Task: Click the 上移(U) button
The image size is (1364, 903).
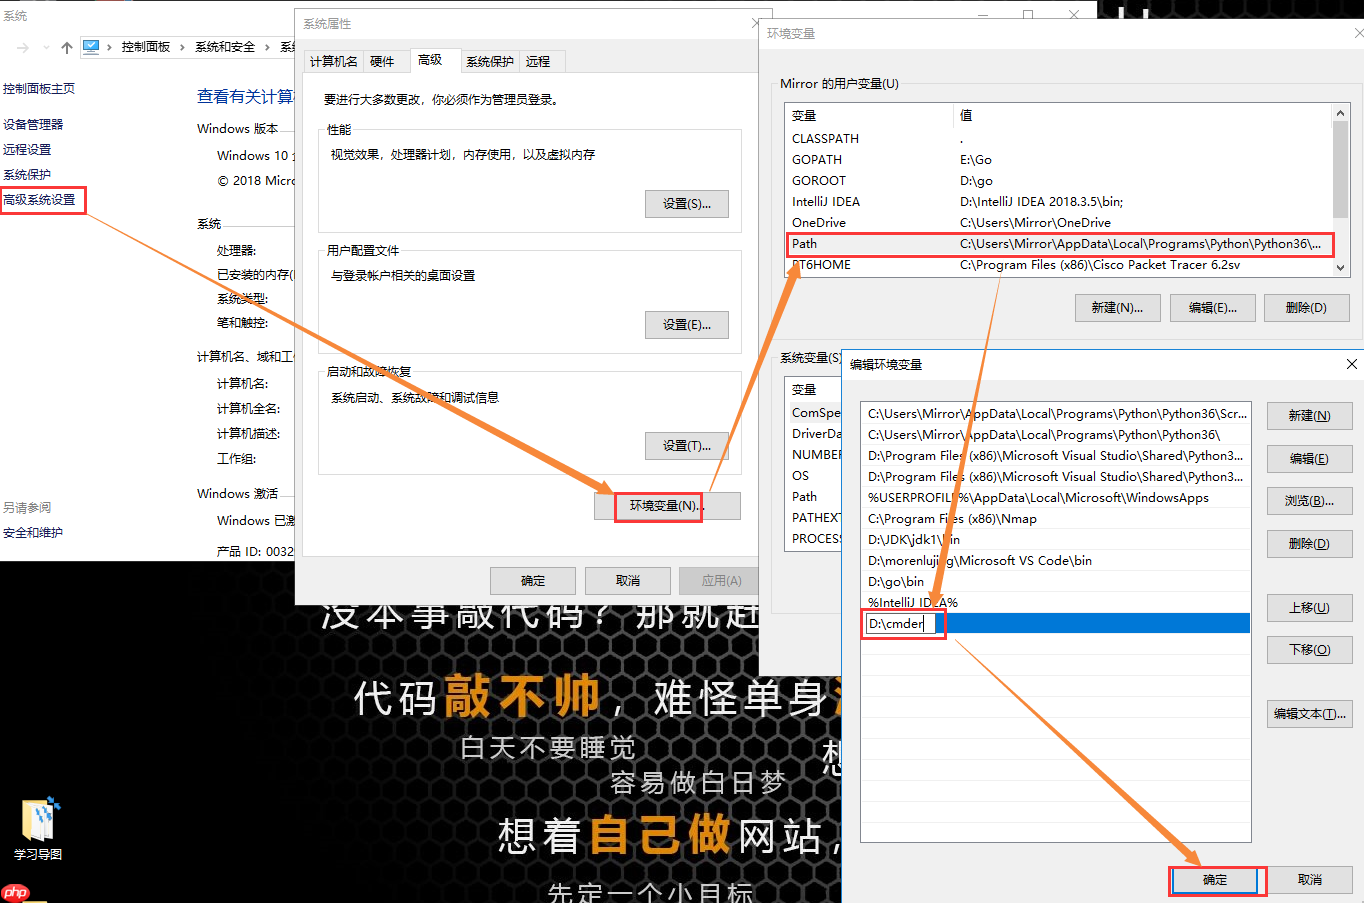Action: (1309, 607)
